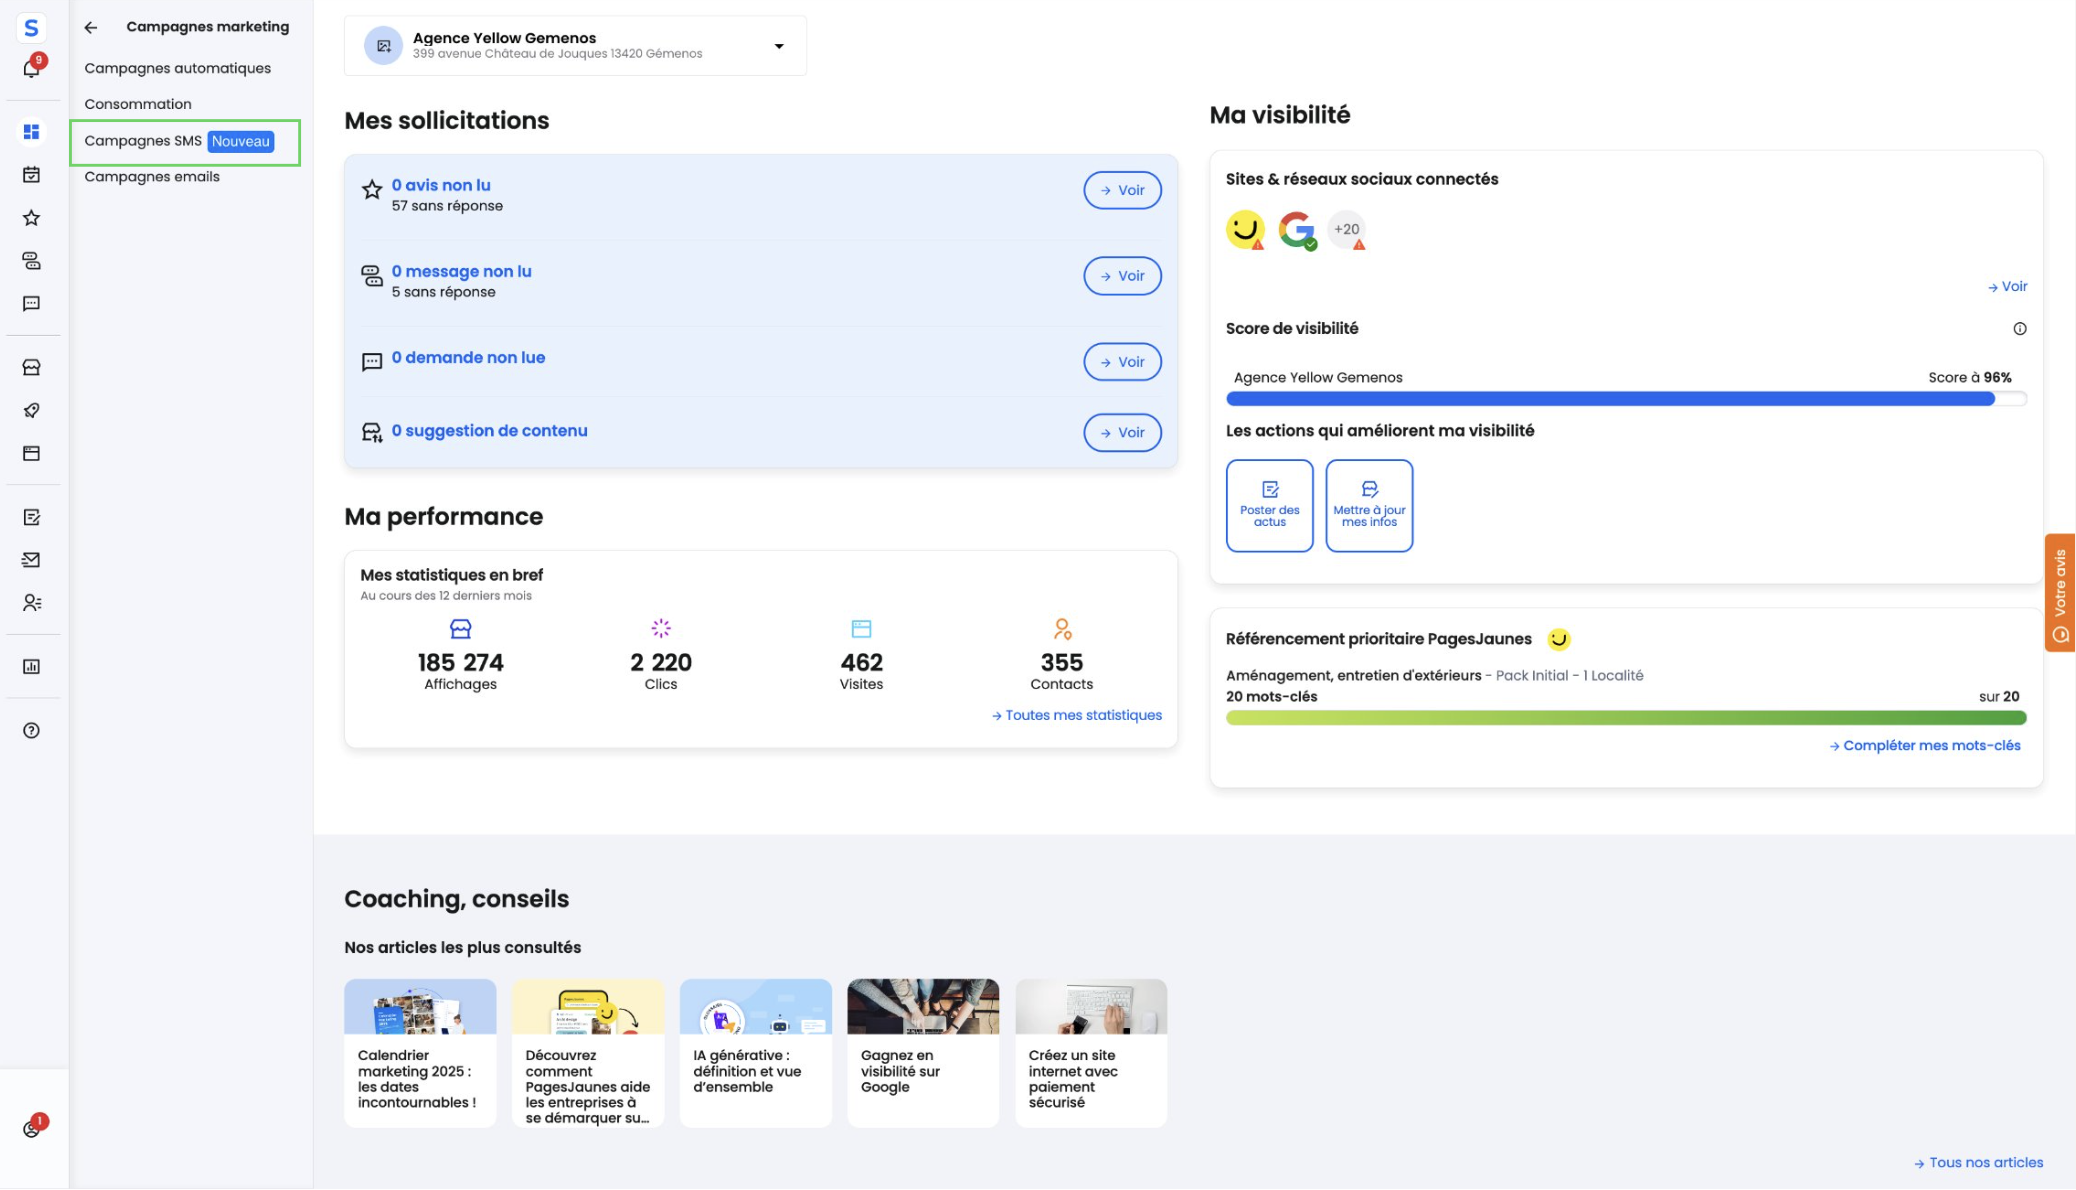
Task: Open Campagnes SMS menu item
Action: pos(185,142)
